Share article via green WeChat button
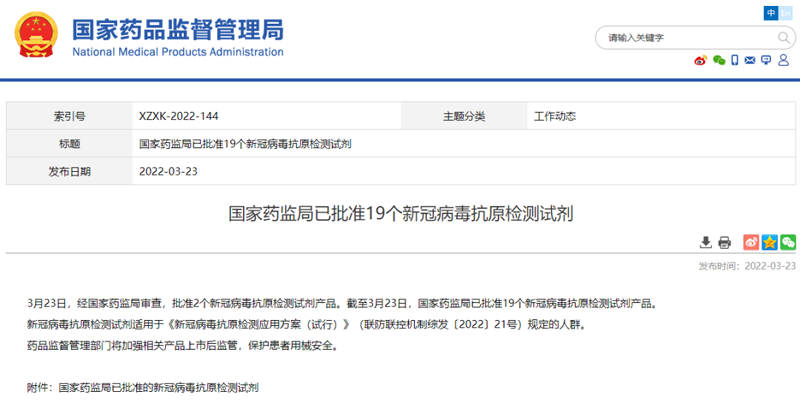Image resolution: width=800 pixels, height=403 pixels. tap(788, 242)
